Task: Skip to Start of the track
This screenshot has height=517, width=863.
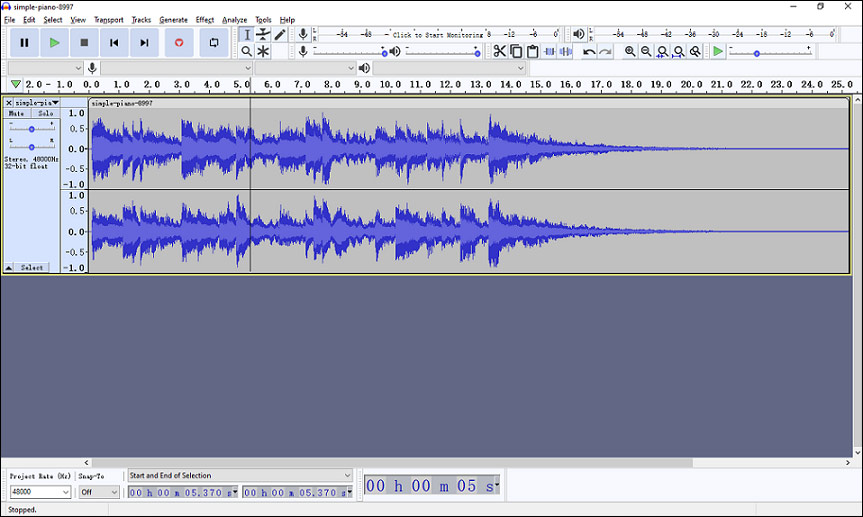Action: pyautogui.click(x=114, y=42)
